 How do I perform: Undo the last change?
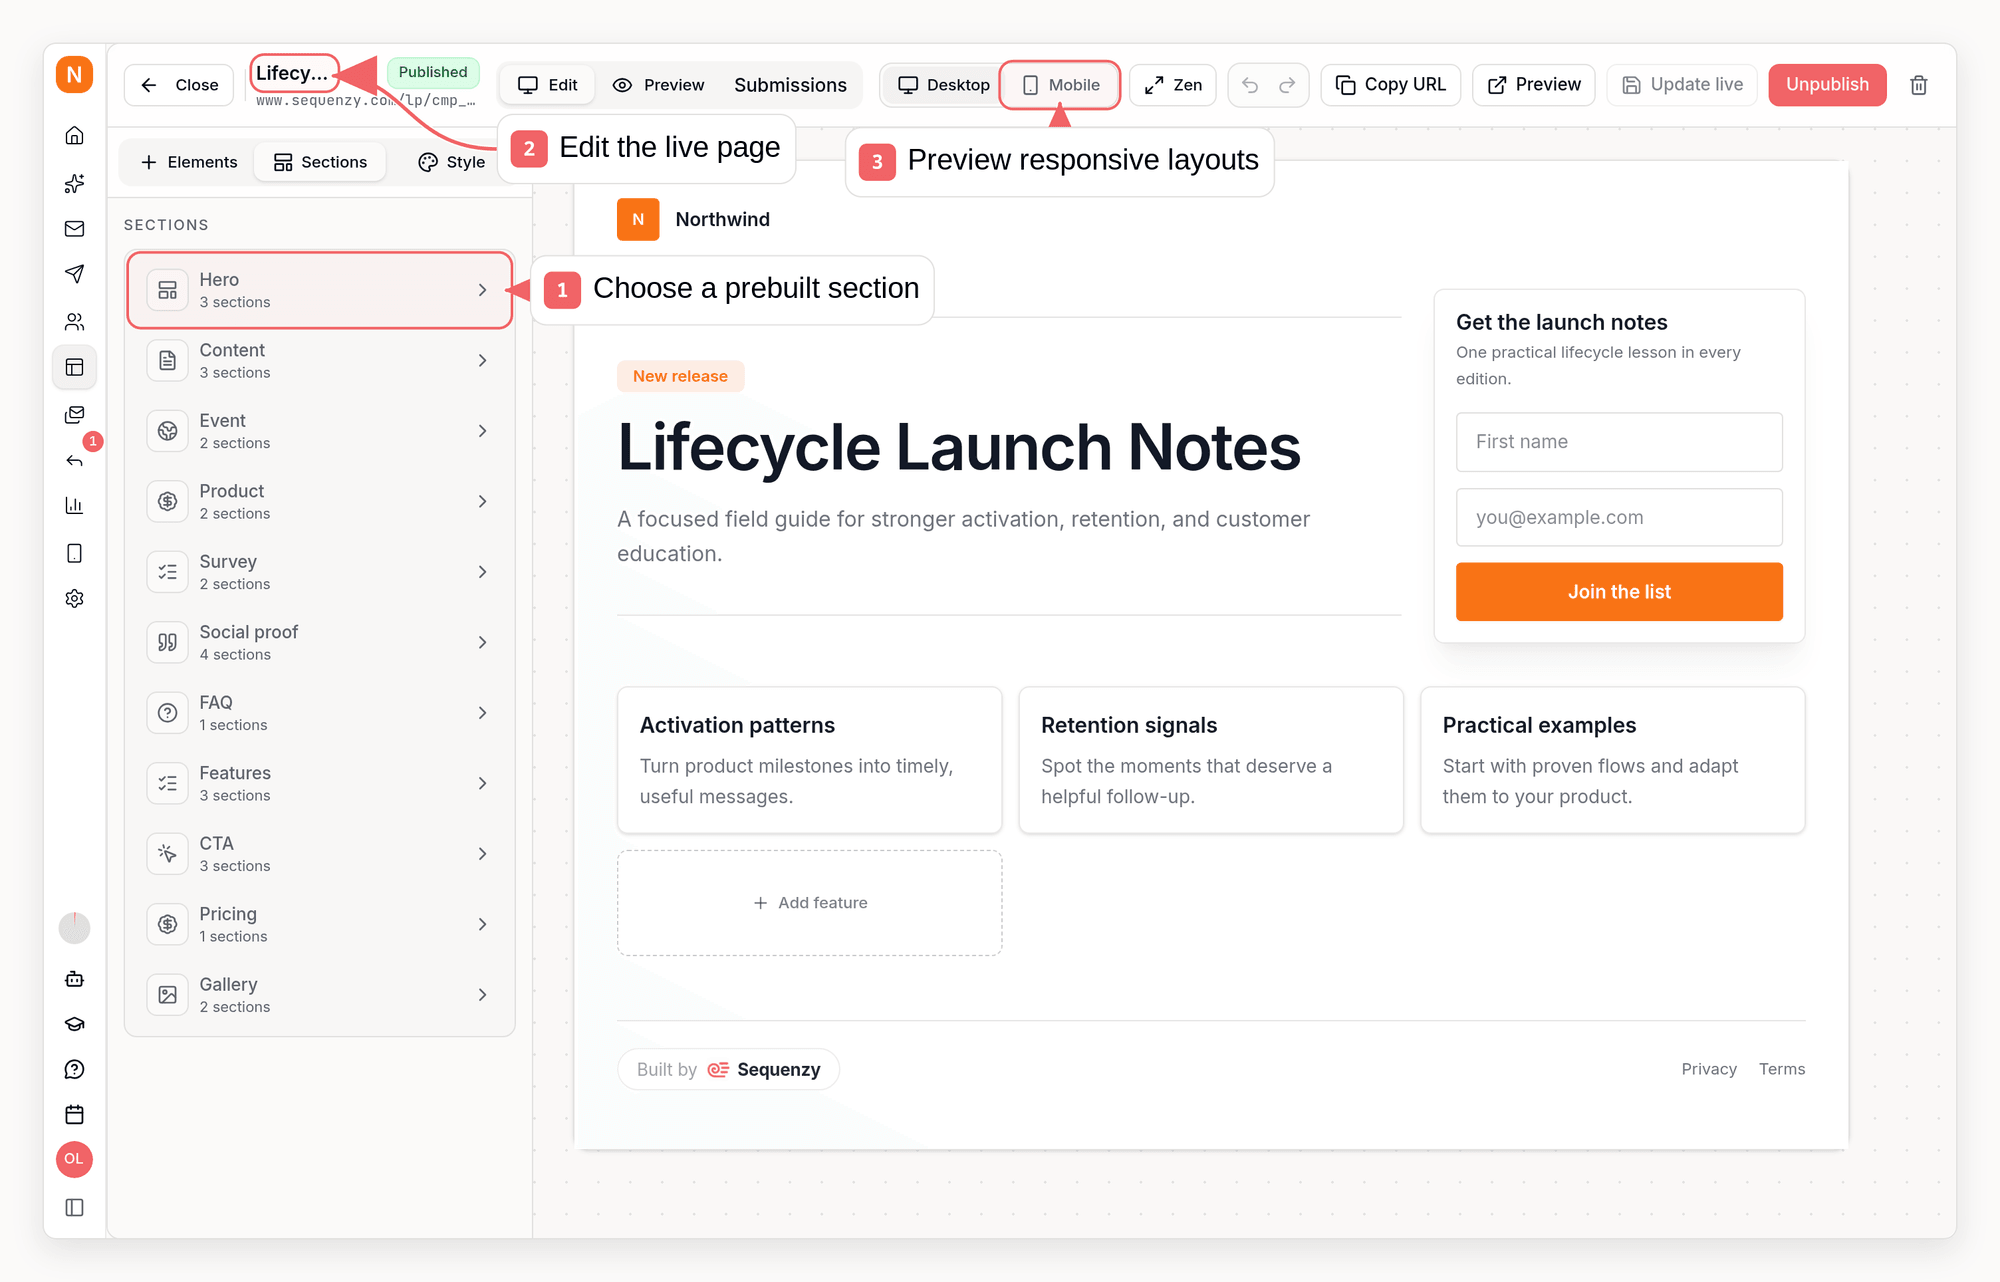[1250, 85]
